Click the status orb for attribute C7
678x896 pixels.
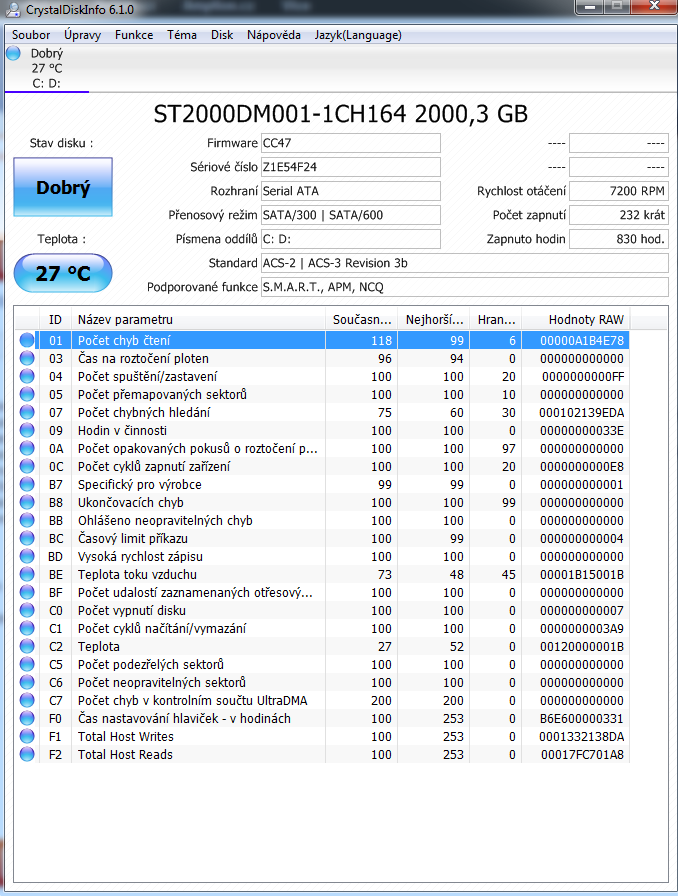coord(27,701)
